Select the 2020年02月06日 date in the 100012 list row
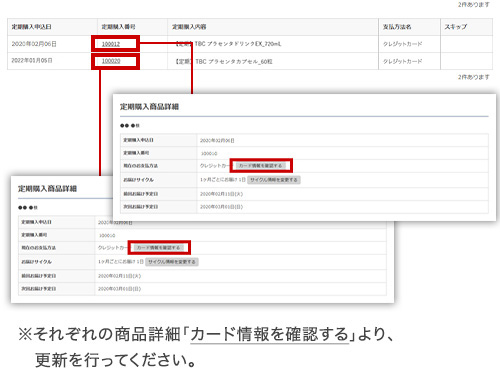Screen dimensions: 500x380 pyautogui.click(x=34, y=44)
